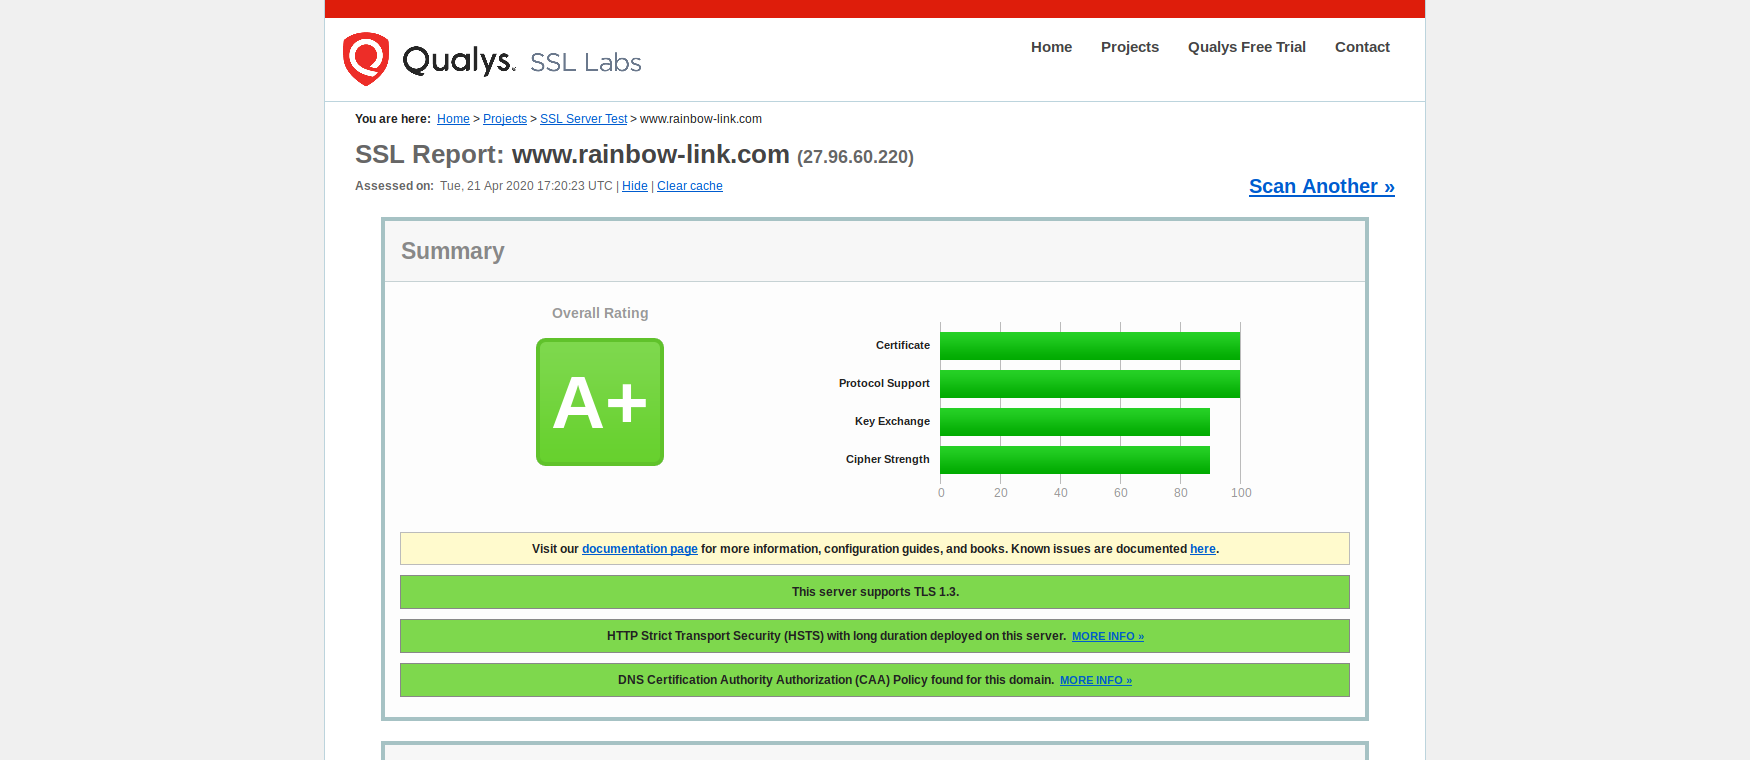Click the Qualys shield logo icon
This screenshot has height=760, width=1750.
[366, 59]
